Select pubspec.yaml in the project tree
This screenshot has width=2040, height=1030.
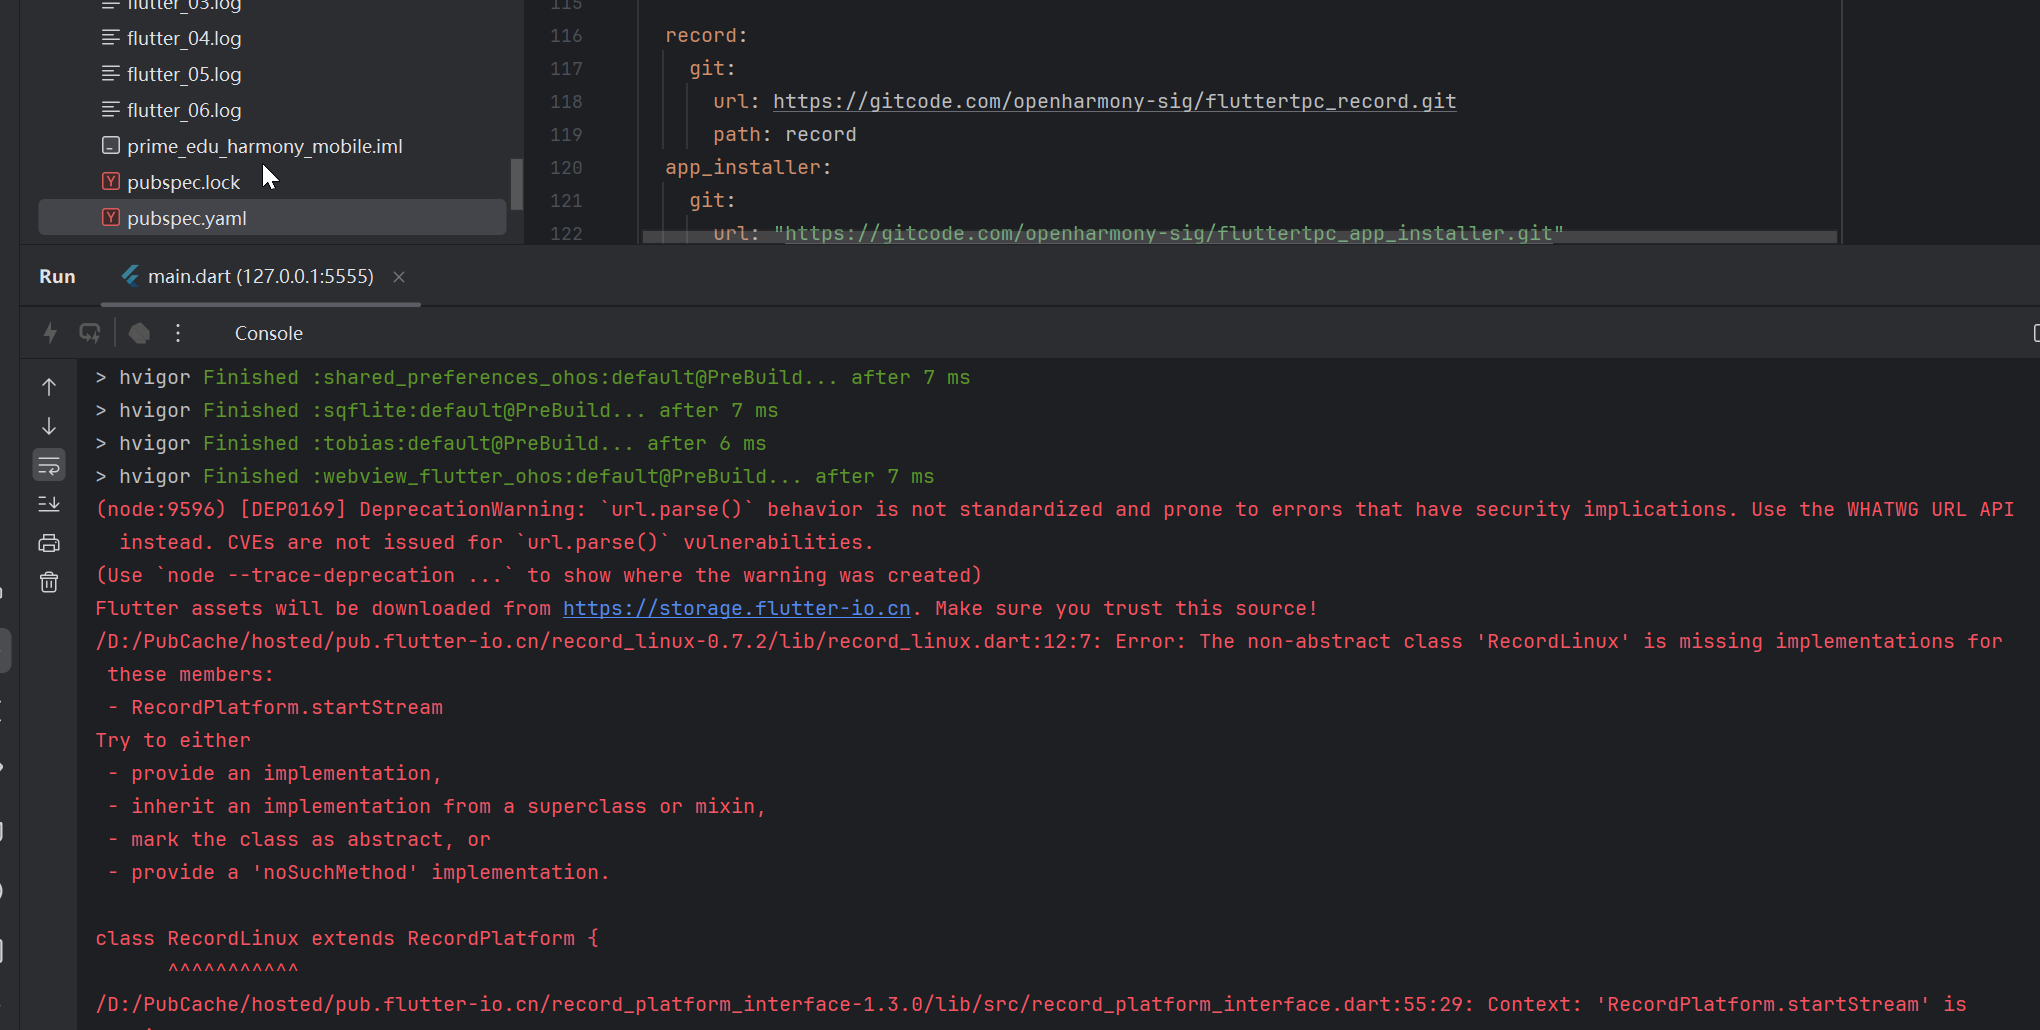[x=187, y=218]
